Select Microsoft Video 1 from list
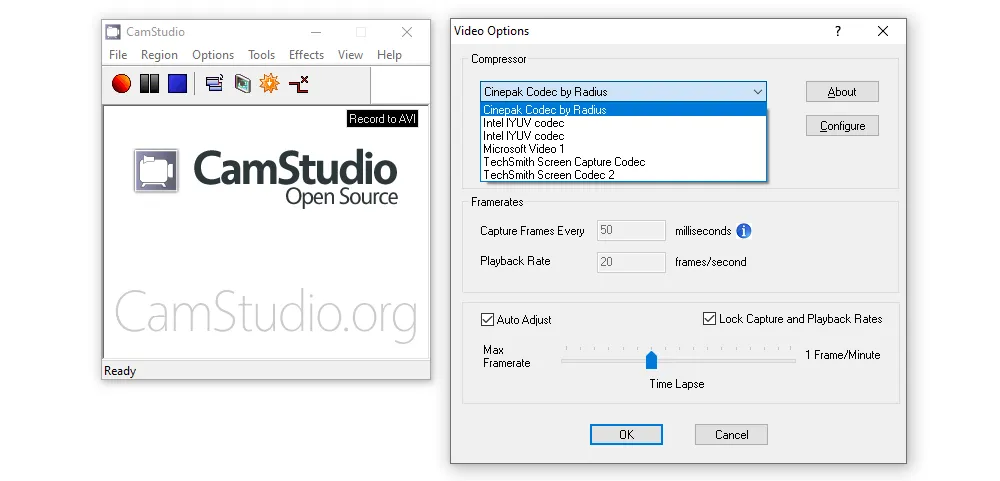Screen dimensions: 1000x481 [x=523, y=149]
